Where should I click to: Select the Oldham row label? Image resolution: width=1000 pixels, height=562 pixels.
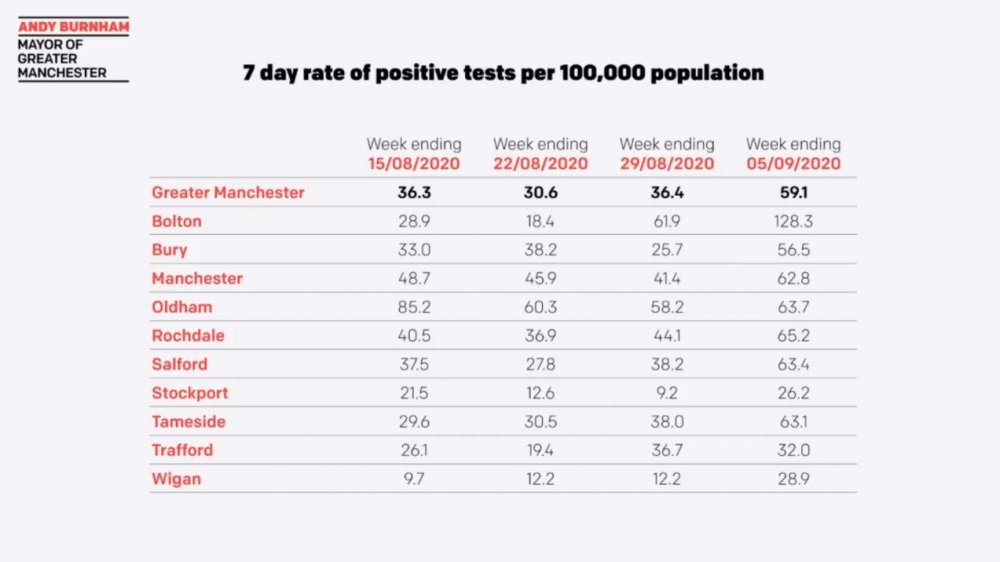point(182,307)
